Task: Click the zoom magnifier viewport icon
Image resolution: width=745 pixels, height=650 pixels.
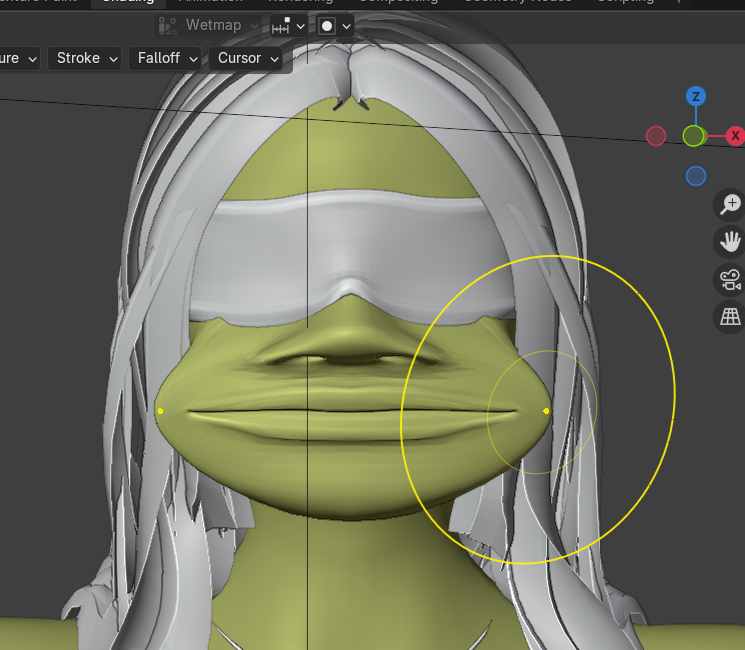Action: [730, 205]
